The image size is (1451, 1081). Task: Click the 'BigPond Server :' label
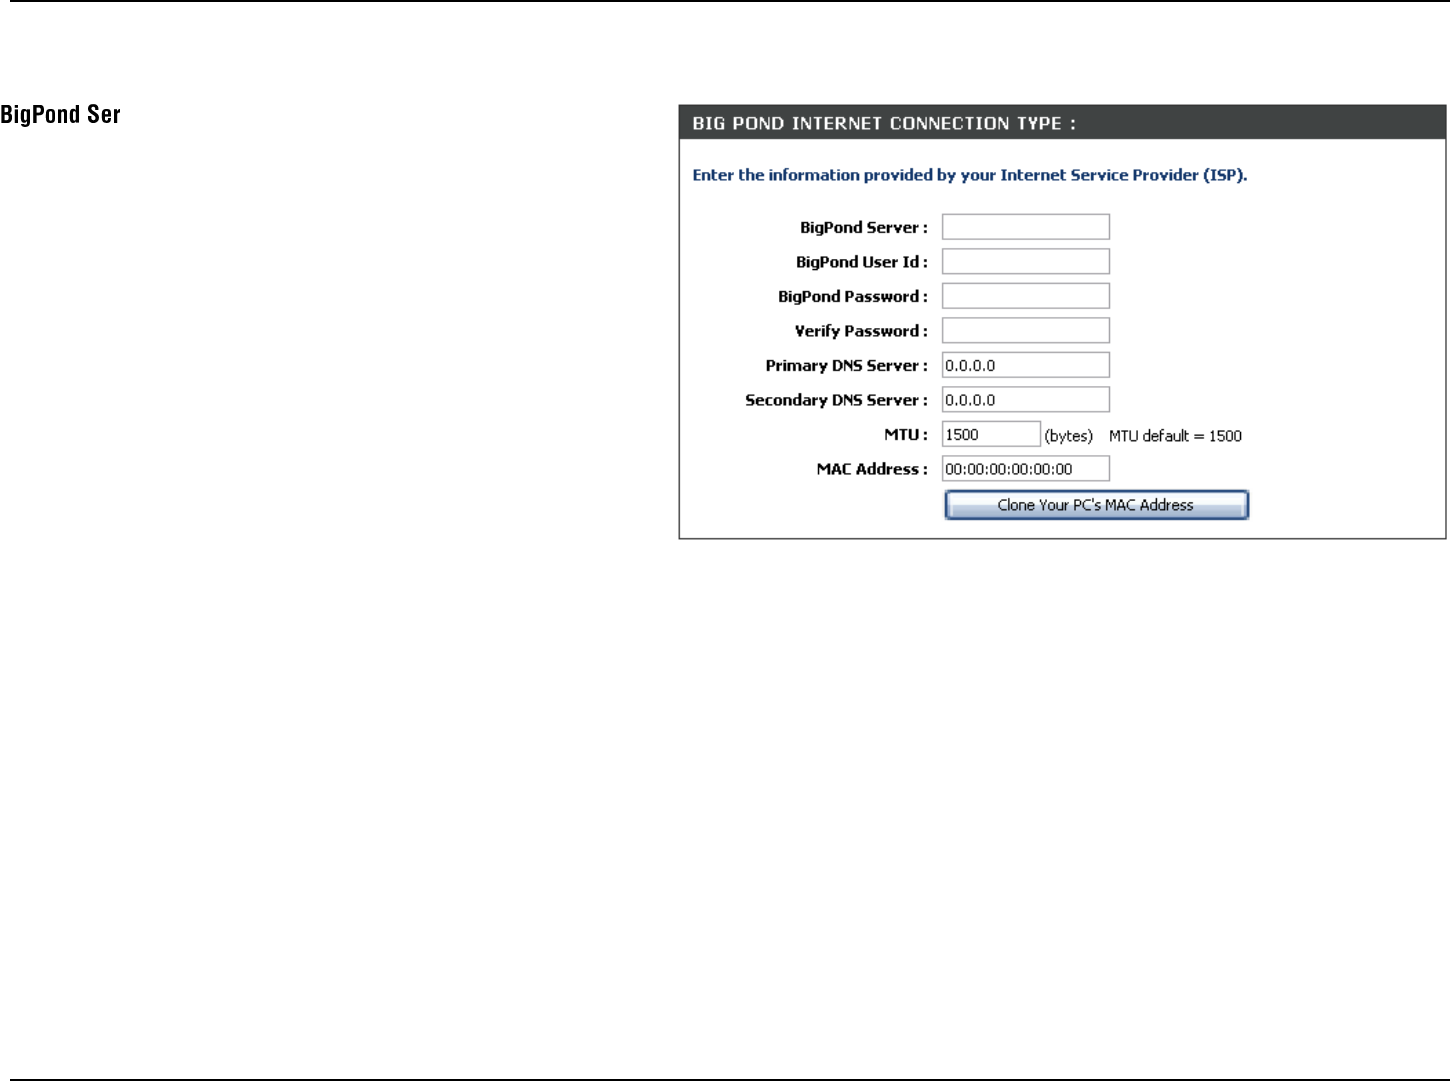click(x=864, y=228)
